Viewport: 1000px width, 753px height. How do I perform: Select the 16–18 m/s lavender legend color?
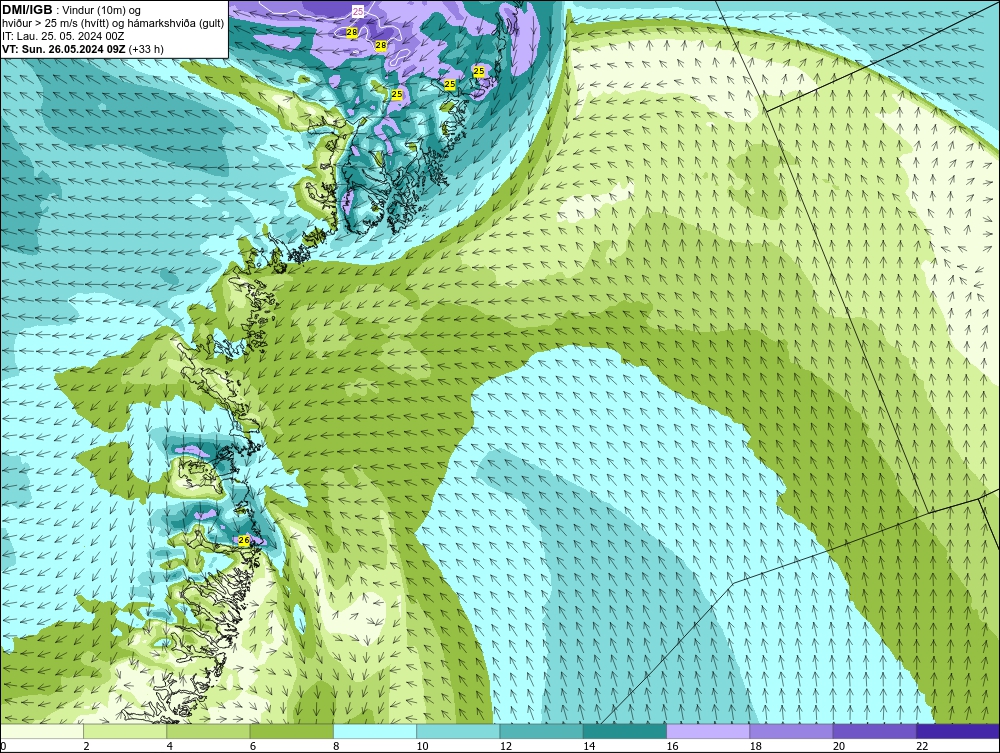click(708, 731)
